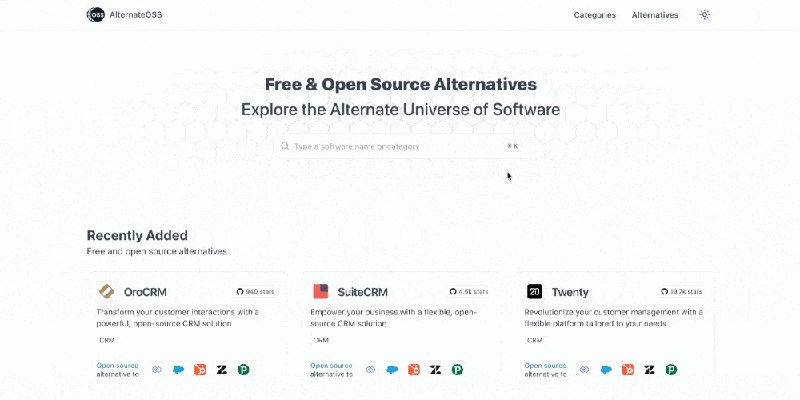The height and width of the screenshot is (400, 800).
Task: Click the Salesforce icon in SuiteCRM card
Action: click(393, 370)
